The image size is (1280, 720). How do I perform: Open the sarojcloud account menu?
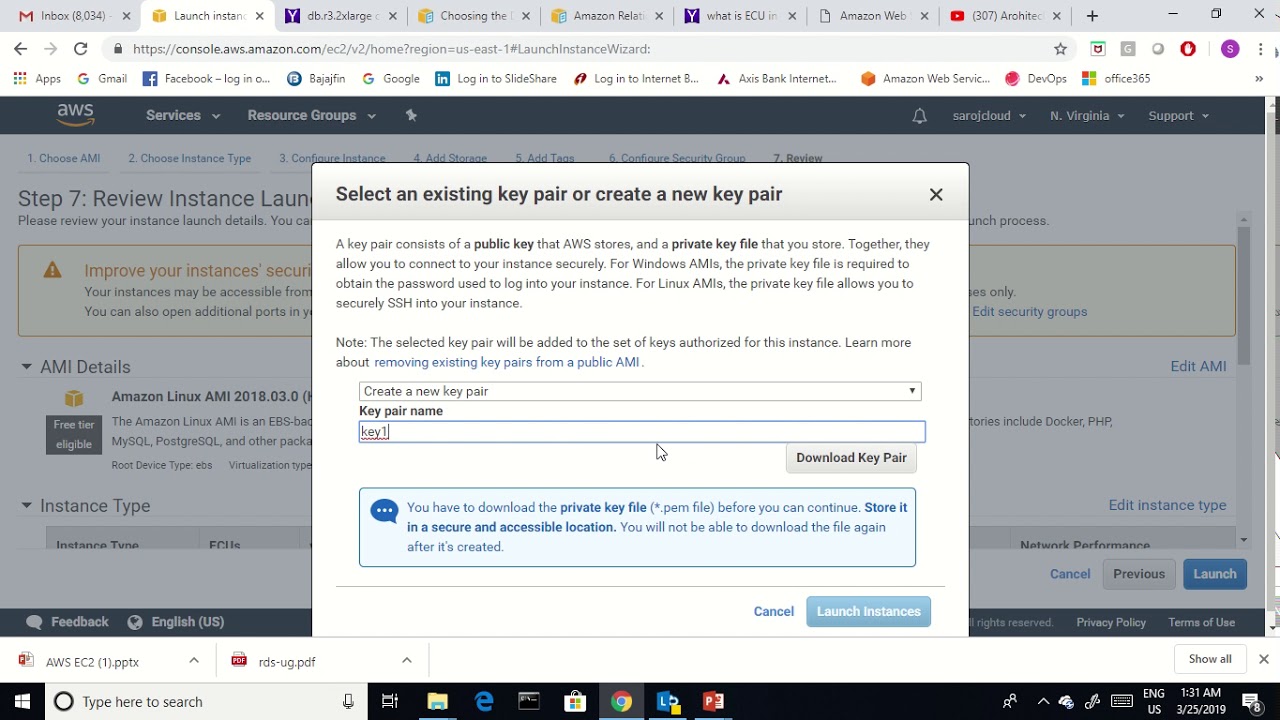[990, 116]
